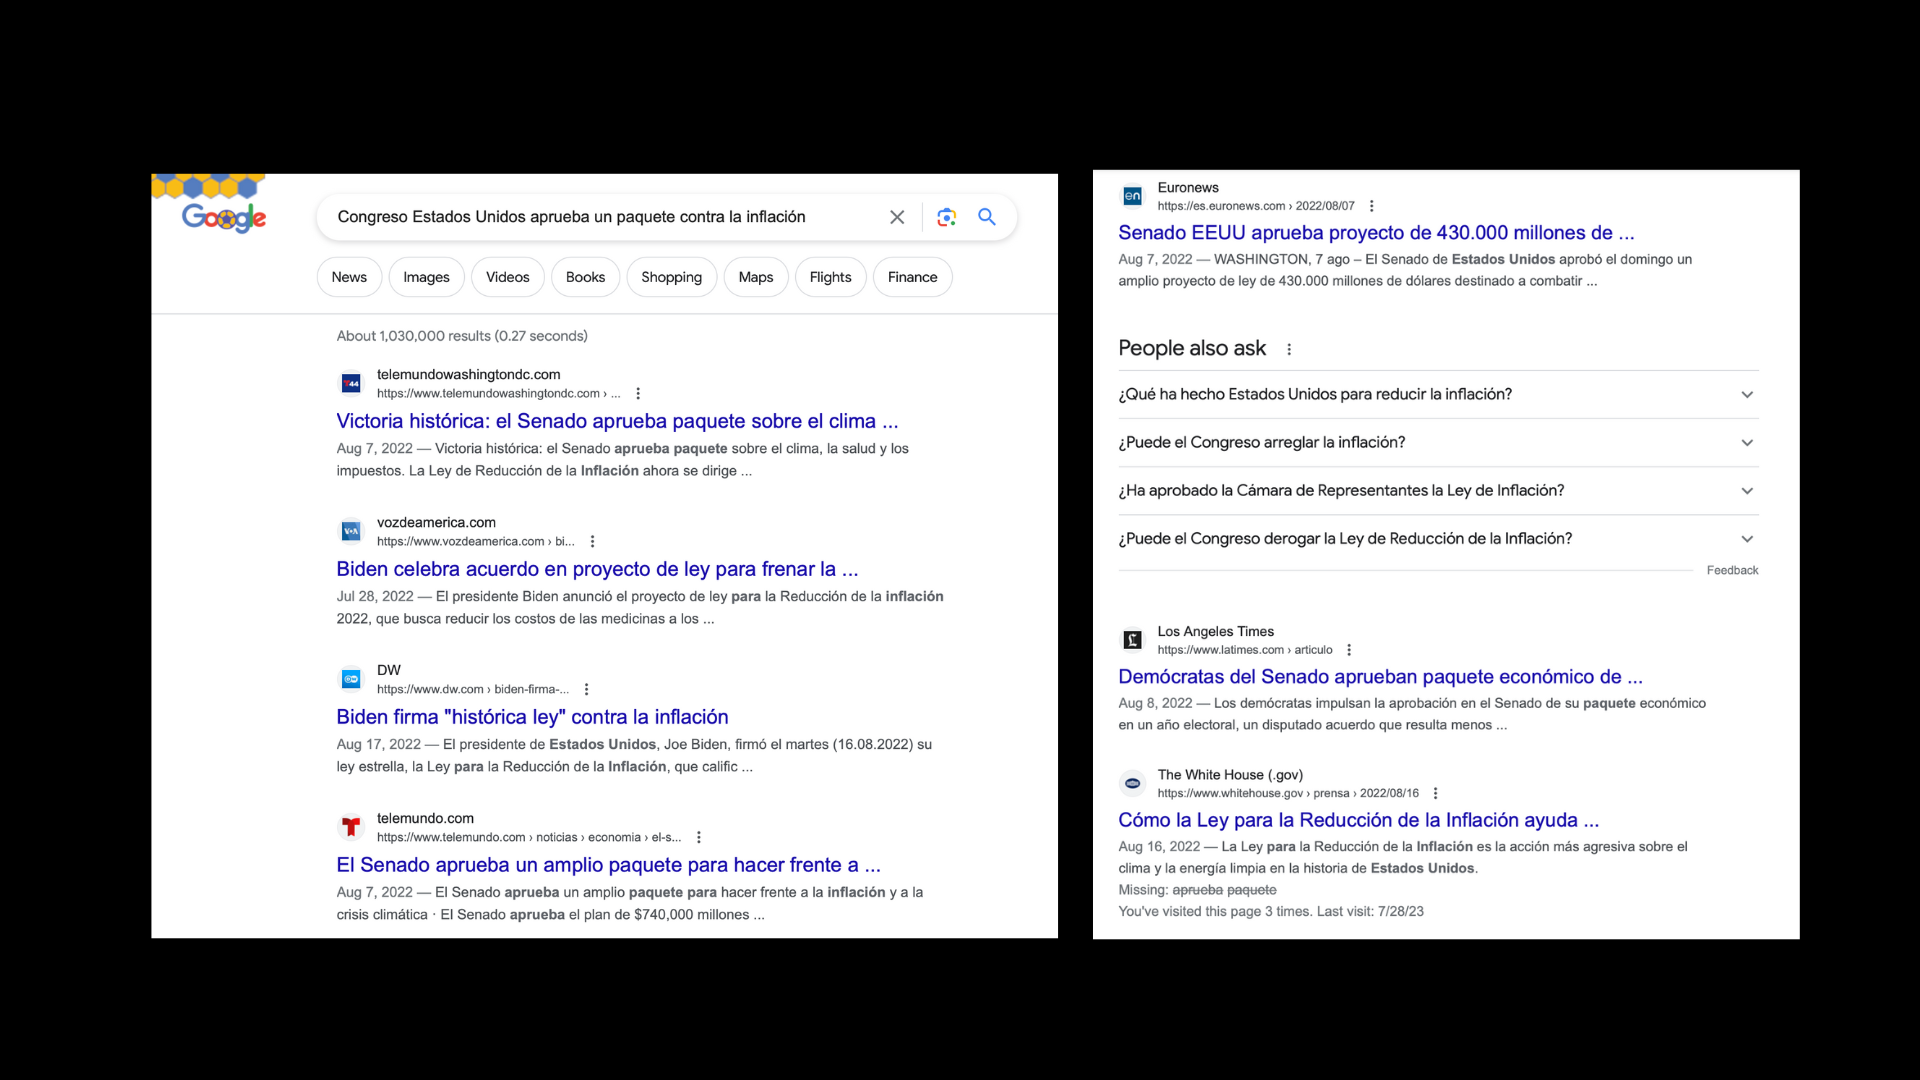Screen dimensions: 1920x1080
Task: Open Los Angeles Times Demócratas del Senado link
Action: [x=1380, y=677]
